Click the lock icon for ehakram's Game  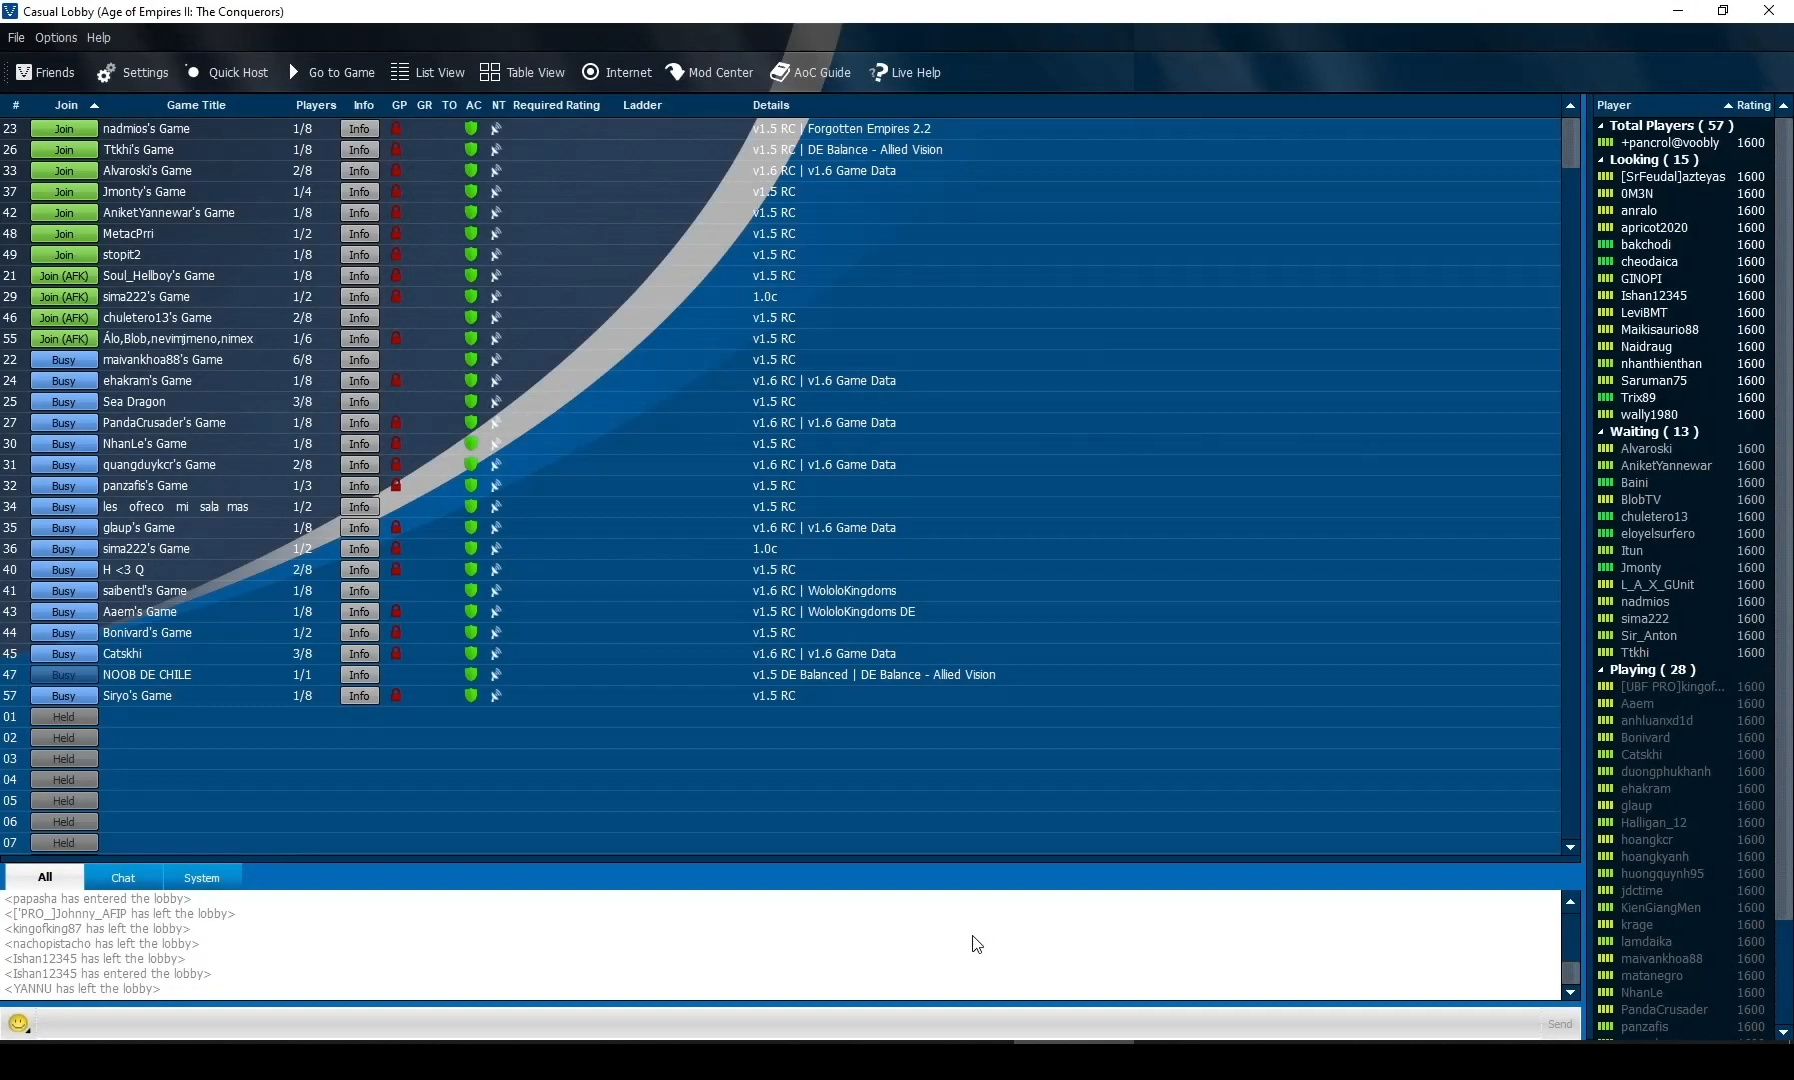tap(396, 380)
